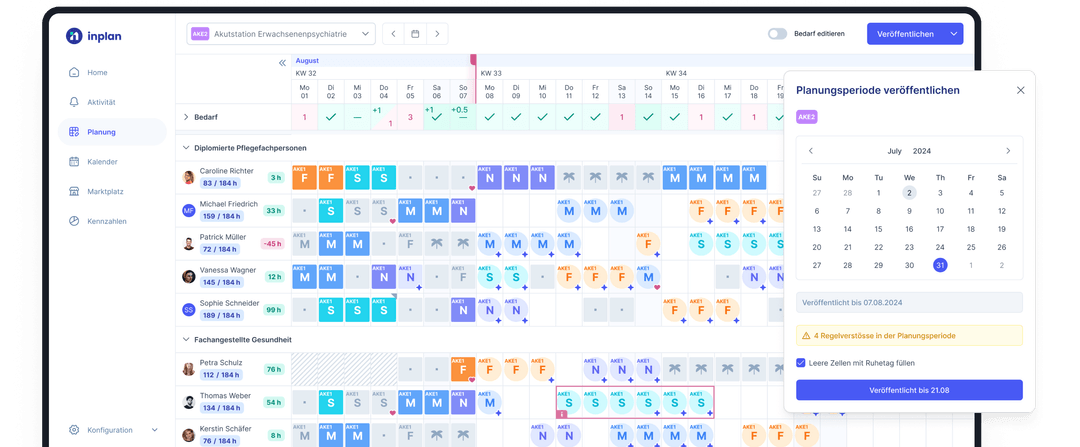1080x447 pixels.
Task: Click Michael Friedrich's MF avatar
Action: [189, 210]
